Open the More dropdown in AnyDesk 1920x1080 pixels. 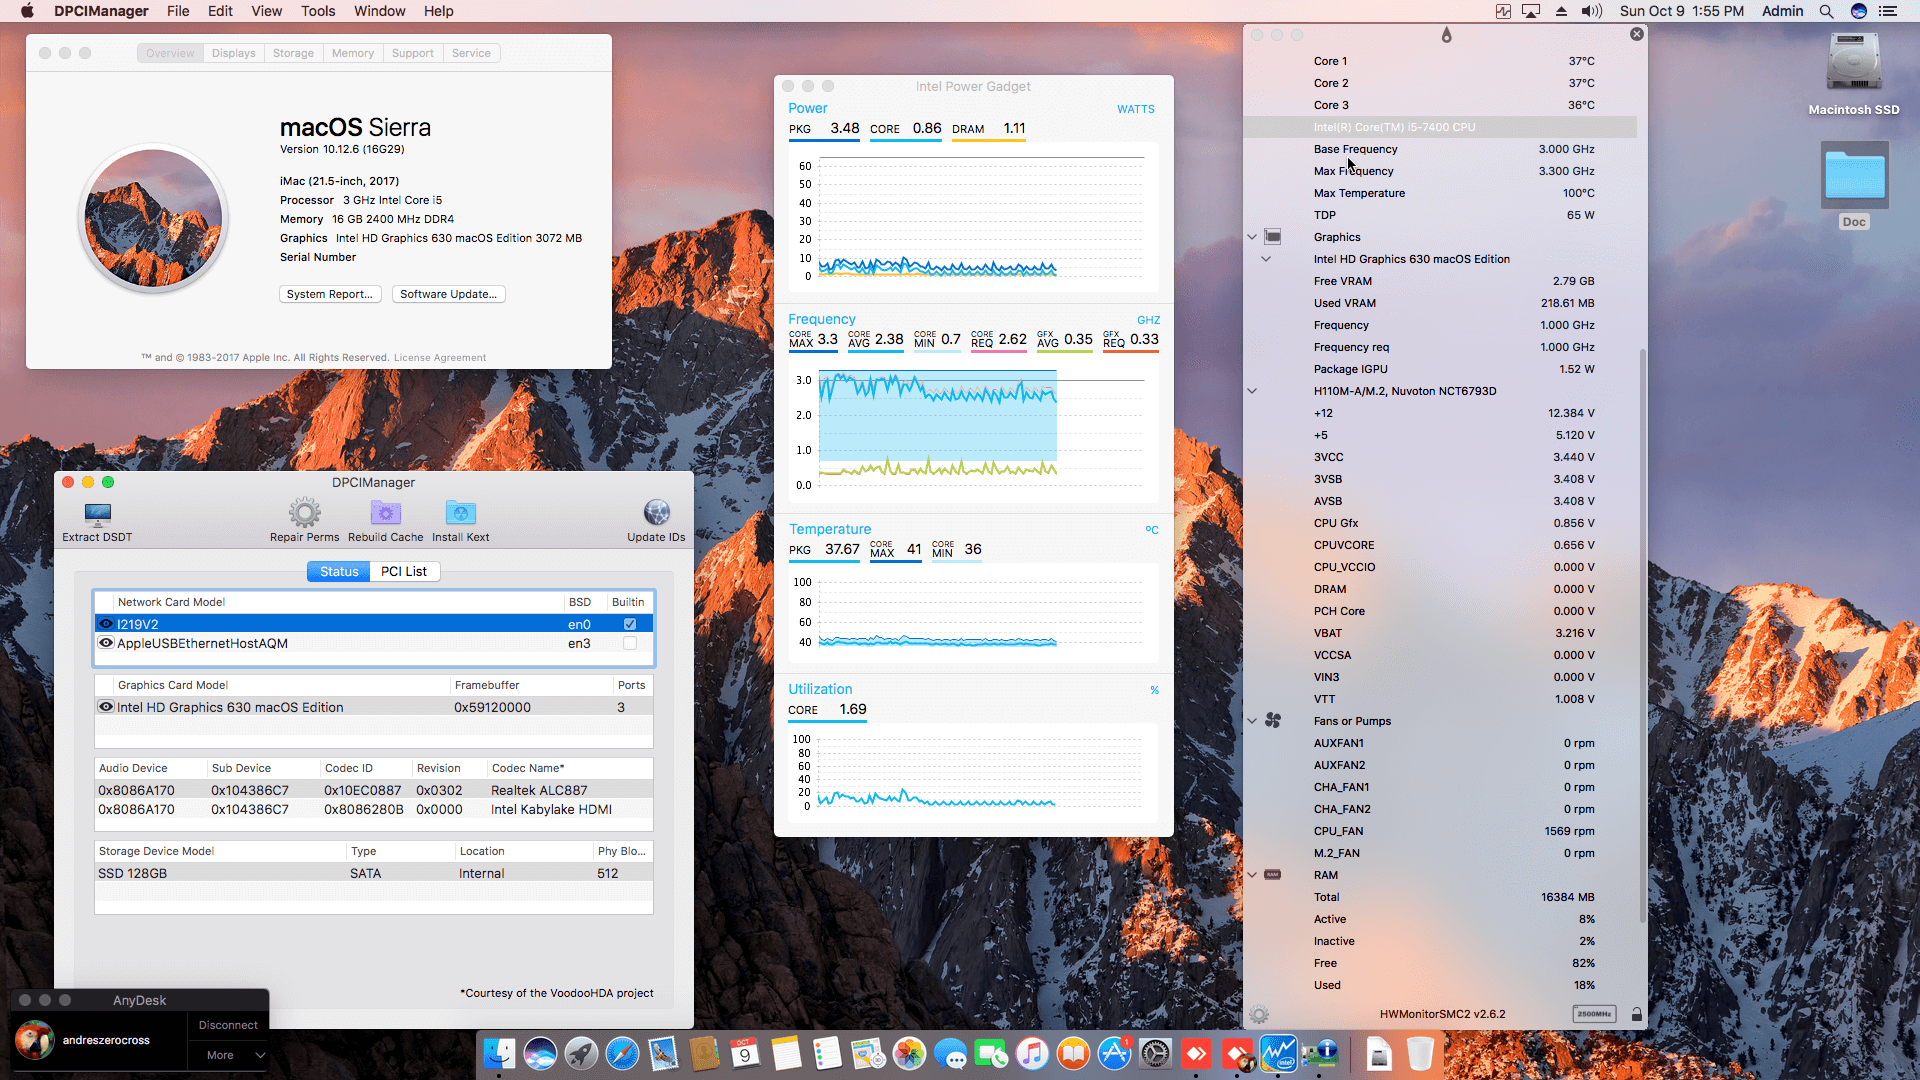229,1055
